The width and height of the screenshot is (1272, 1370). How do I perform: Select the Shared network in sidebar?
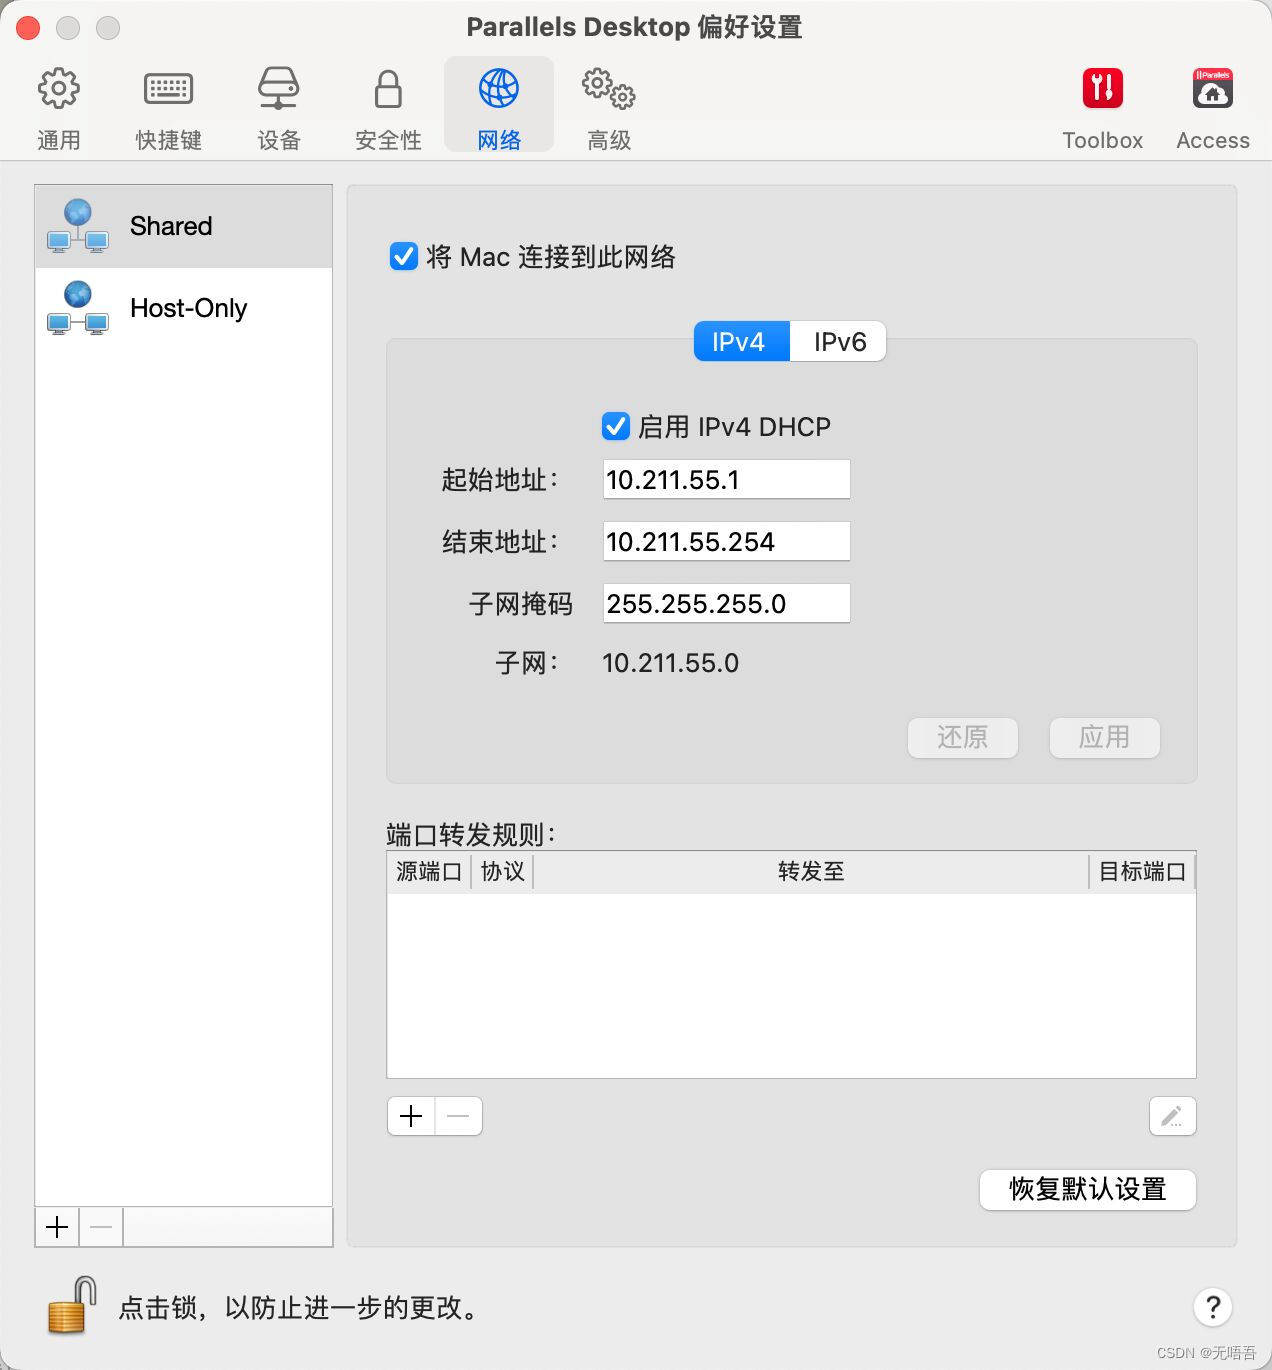pos(184,226)
